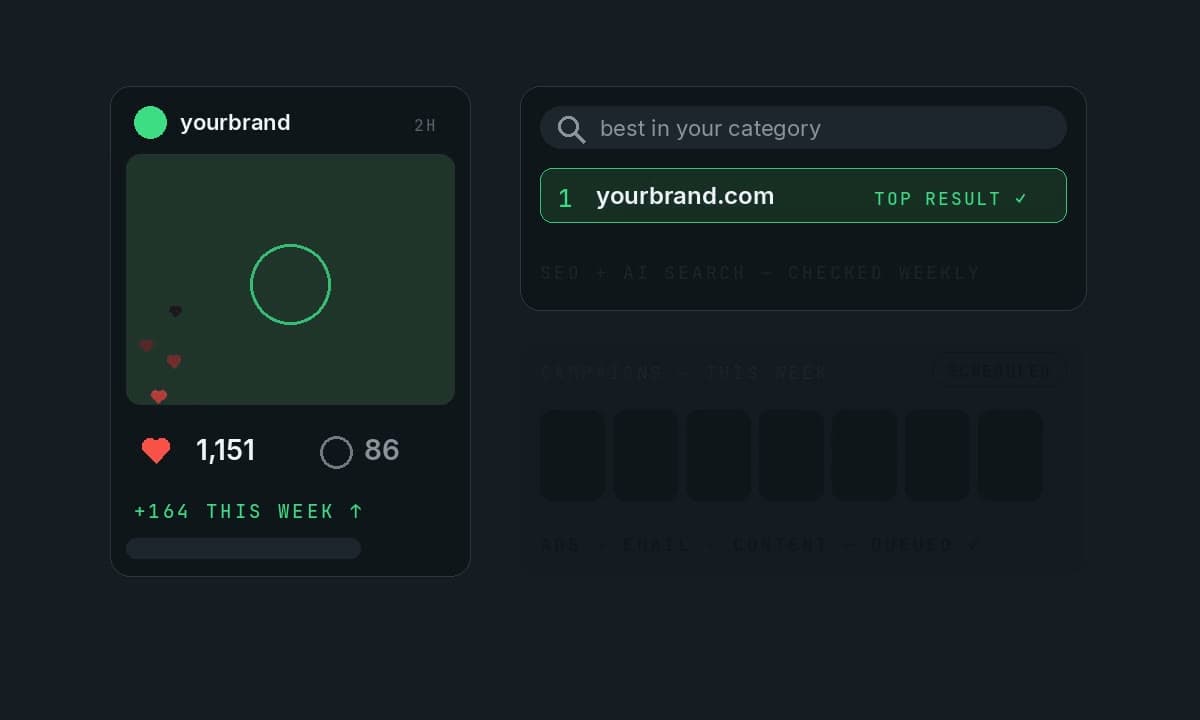Click "SEO + AI SEARCH — CHECKED WEEKLY" caption

point(760,272)
